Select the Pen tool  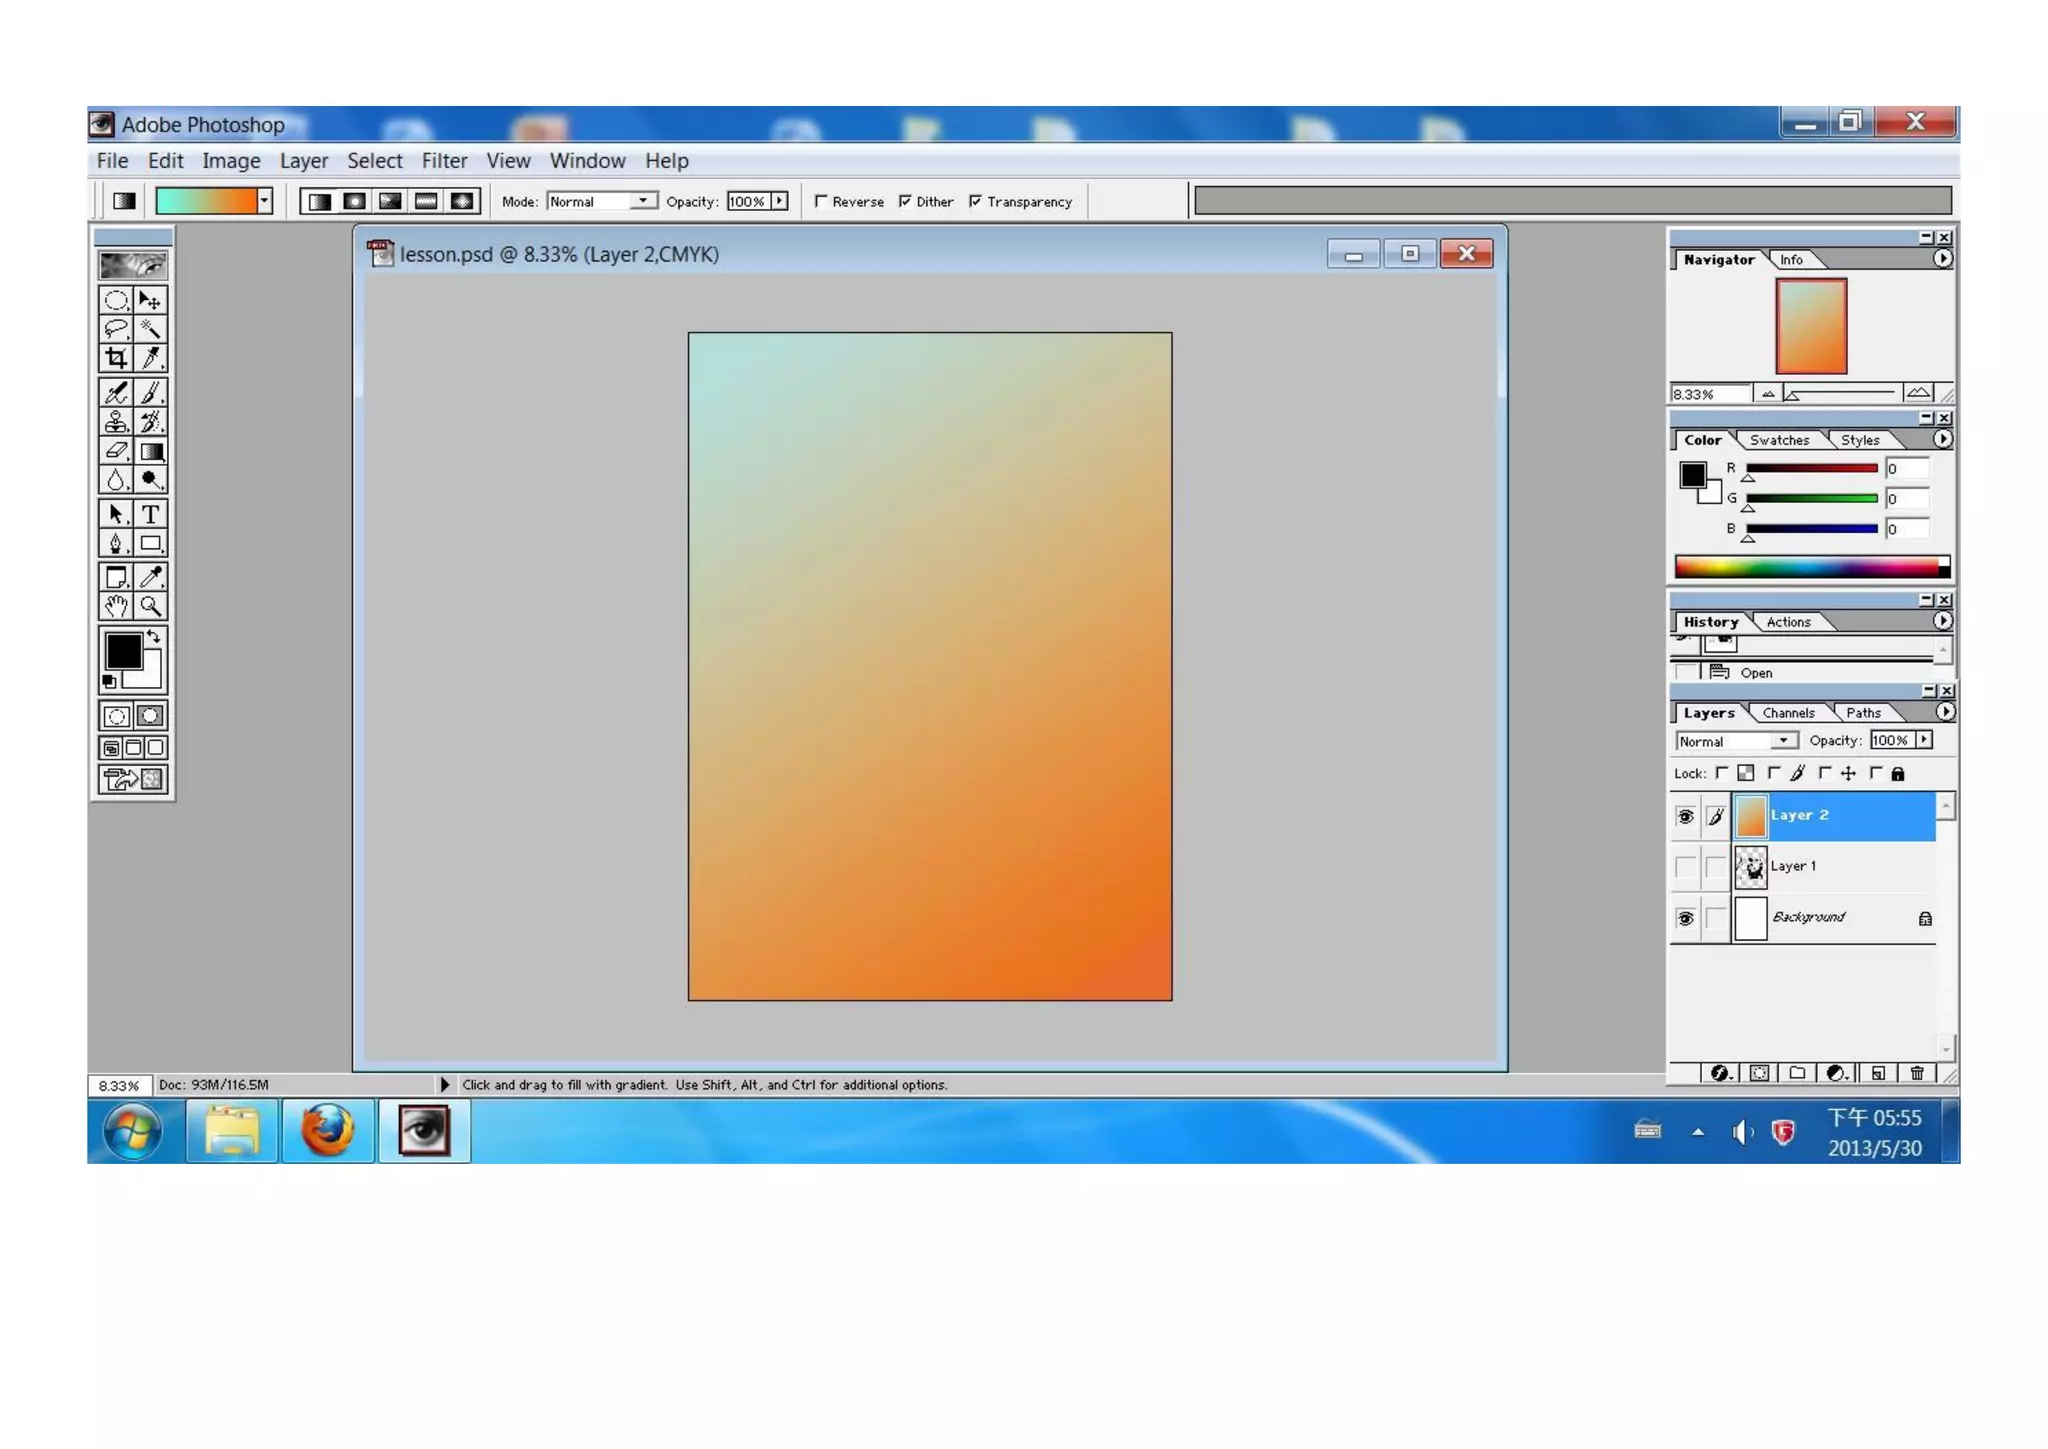tap(116, 543)
